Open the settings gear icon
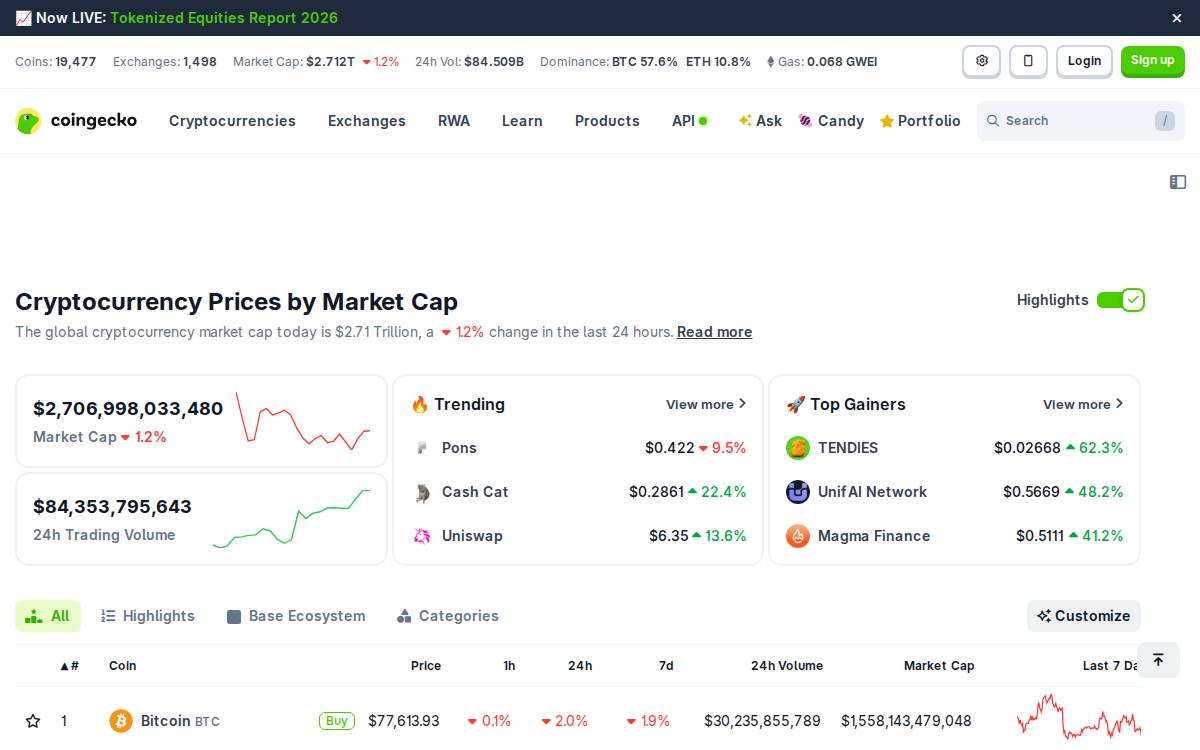 [x=982, y=61]
